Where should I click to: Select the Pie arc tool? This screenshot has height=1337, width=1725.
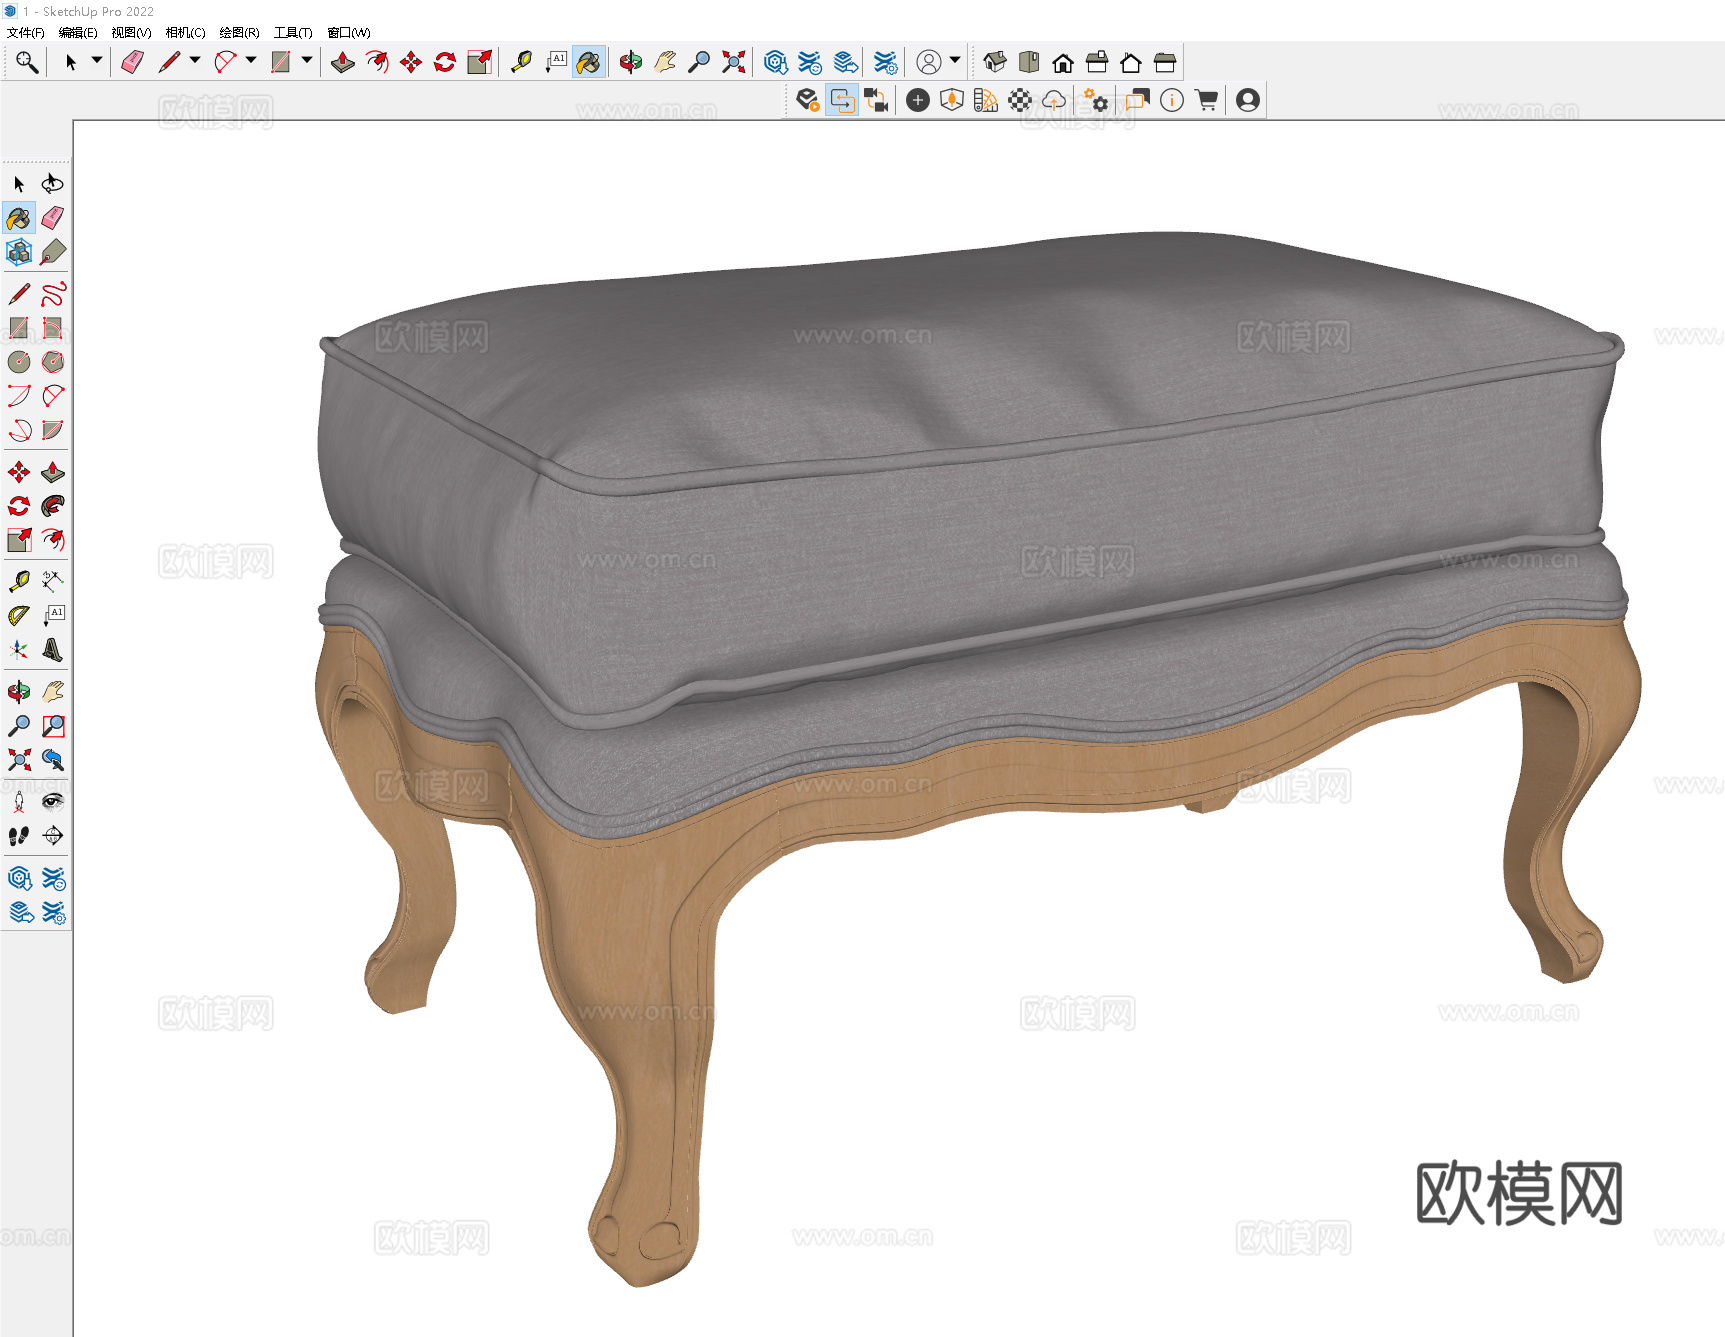point(53,430)
